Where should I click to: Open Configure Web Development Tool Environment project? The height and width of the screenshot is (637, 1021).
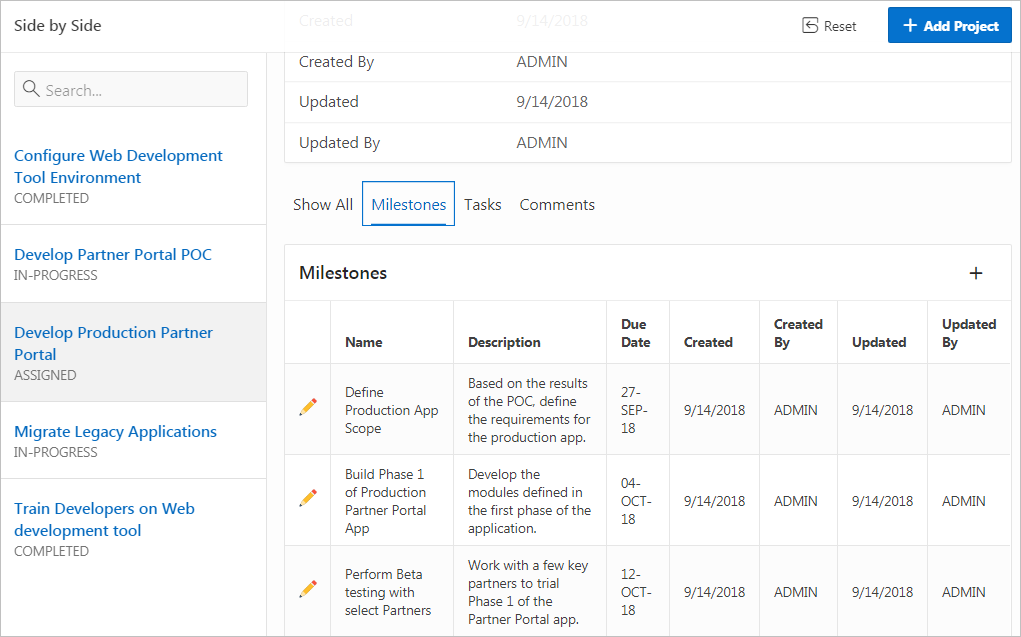point(118,166)
